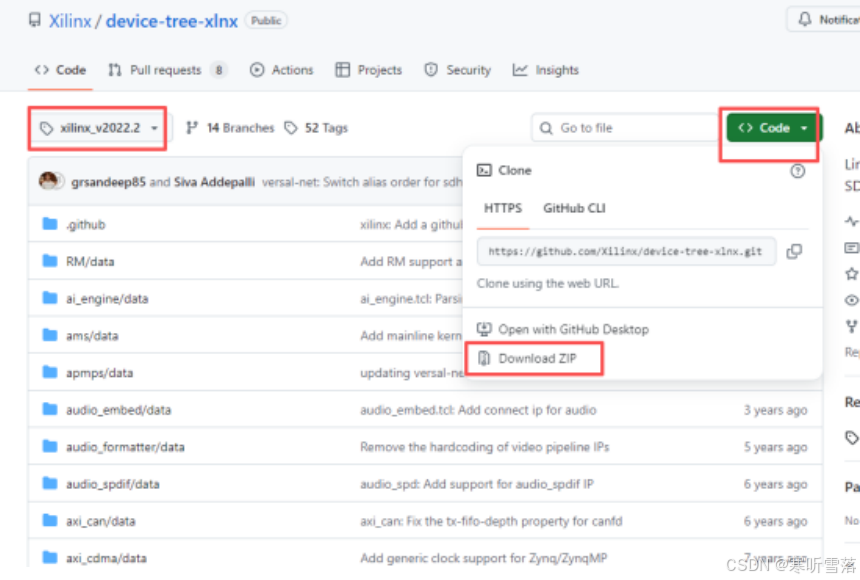This screenshot has height=580, width=860.
Task: Open commit 'Add generic clock support for Zynq/ZynqMP'
Action: pyautogui.click(x=484, y=559)
